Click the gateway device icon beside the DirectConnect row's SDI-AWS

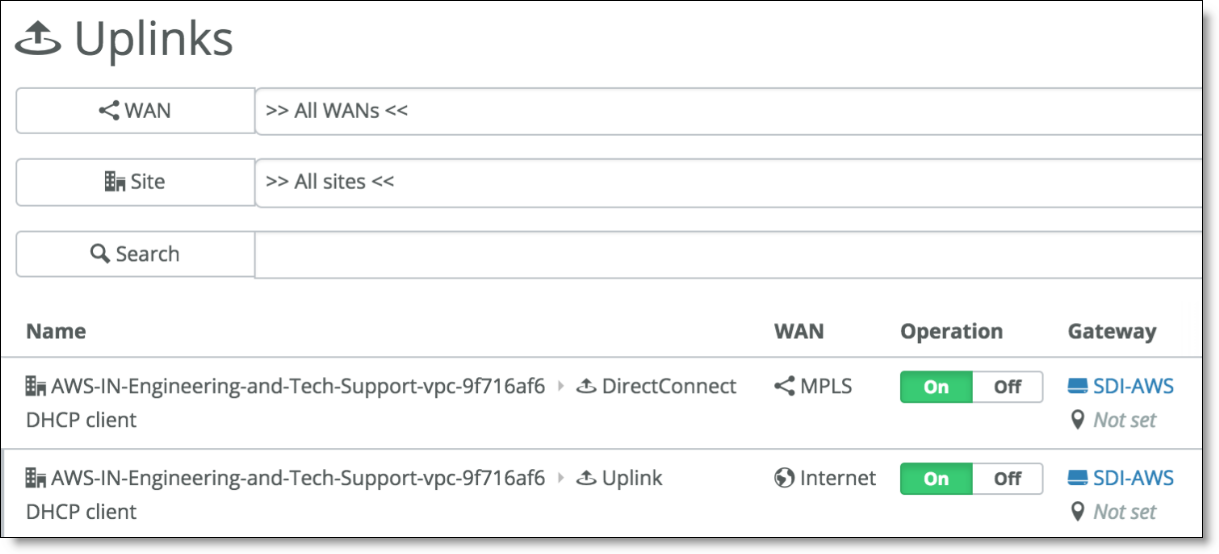tap(1077, 387)
